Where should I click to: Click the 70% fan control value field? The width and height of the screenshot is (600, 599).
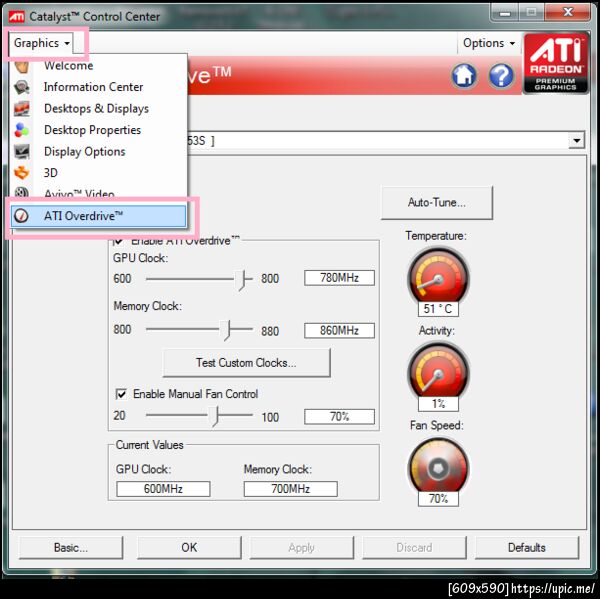[x=339, y=416]
